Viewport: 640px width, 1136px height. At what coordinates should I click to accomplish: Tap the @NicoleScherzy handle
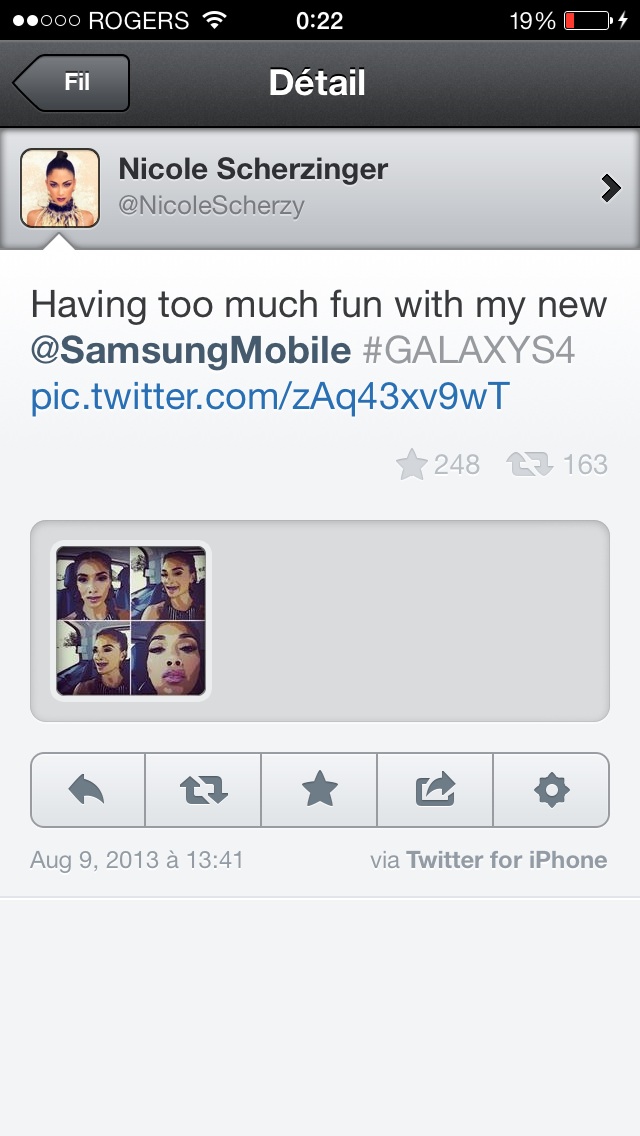tap(211, 206)
